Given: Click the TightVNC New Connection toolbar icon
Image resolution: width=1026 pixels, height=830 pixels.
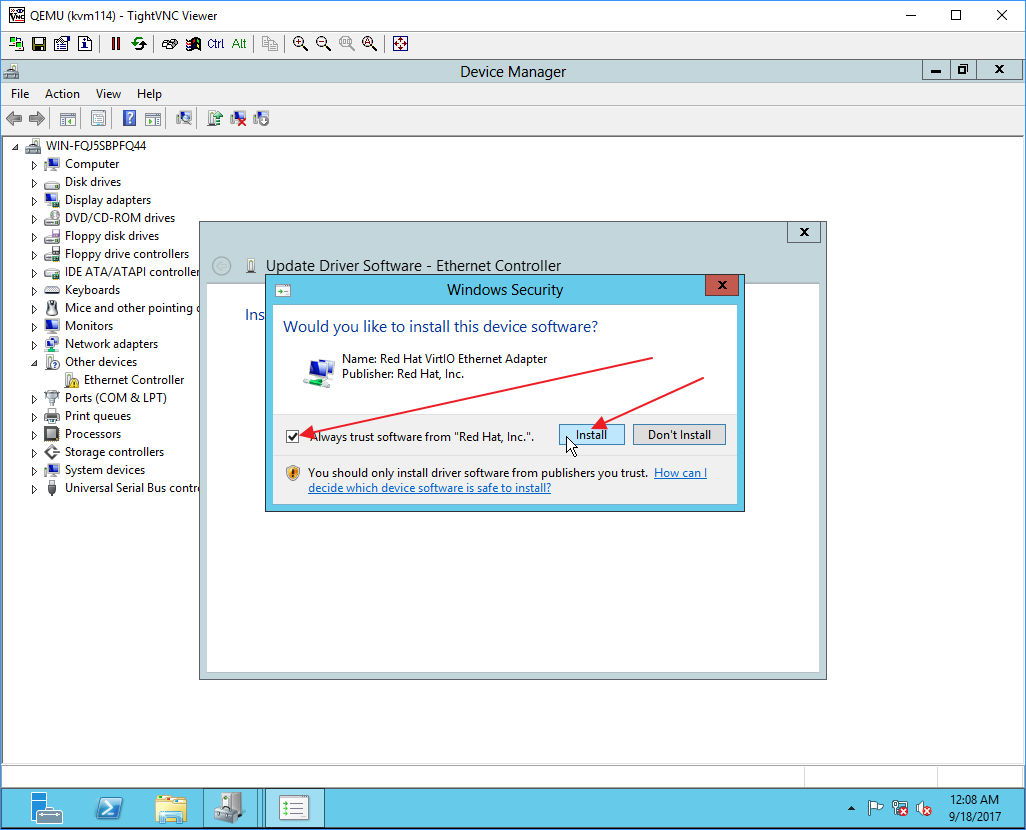Looking at the screenshot, I should point(16,44).
